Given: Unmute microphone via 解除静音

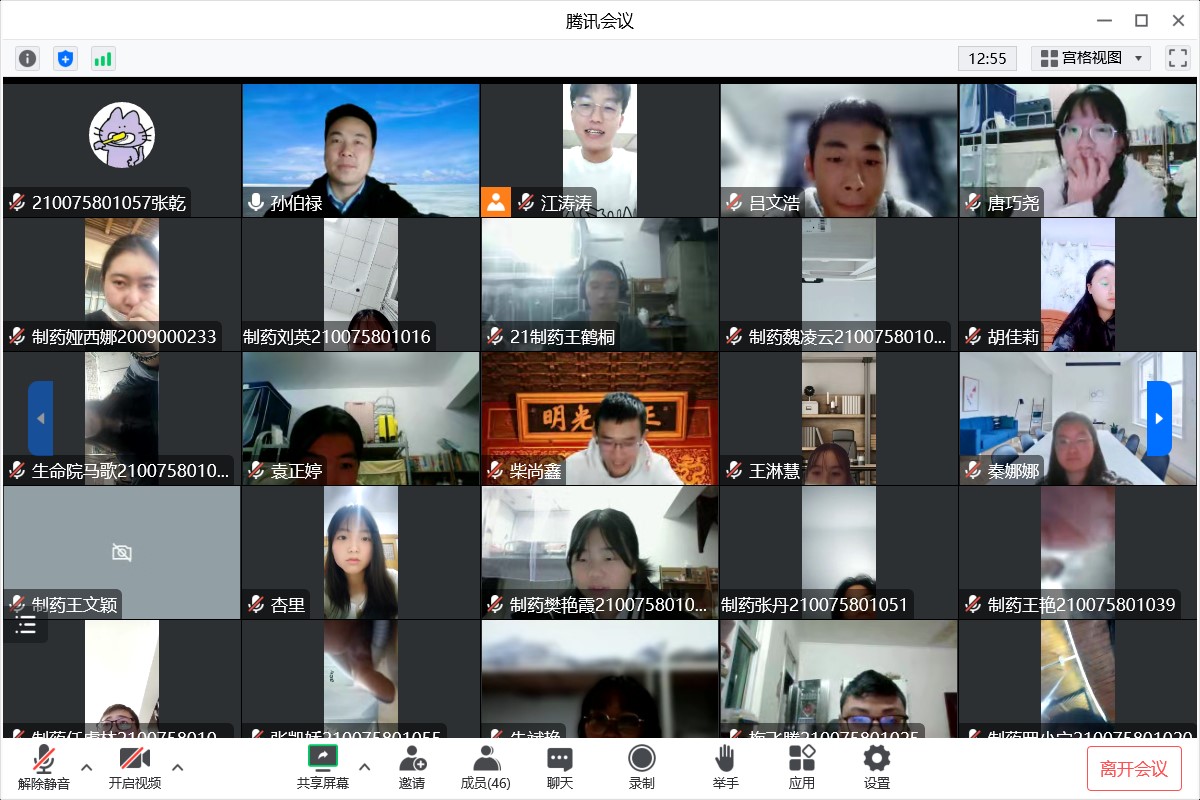Looking at the screenshot, I should click(x=44, y=767).
